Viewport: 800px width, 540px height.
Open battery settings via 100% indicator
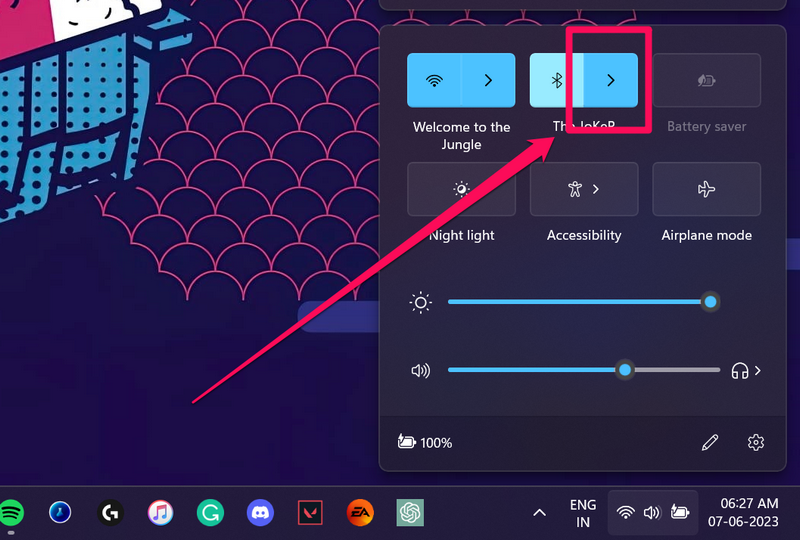[425, 442]
